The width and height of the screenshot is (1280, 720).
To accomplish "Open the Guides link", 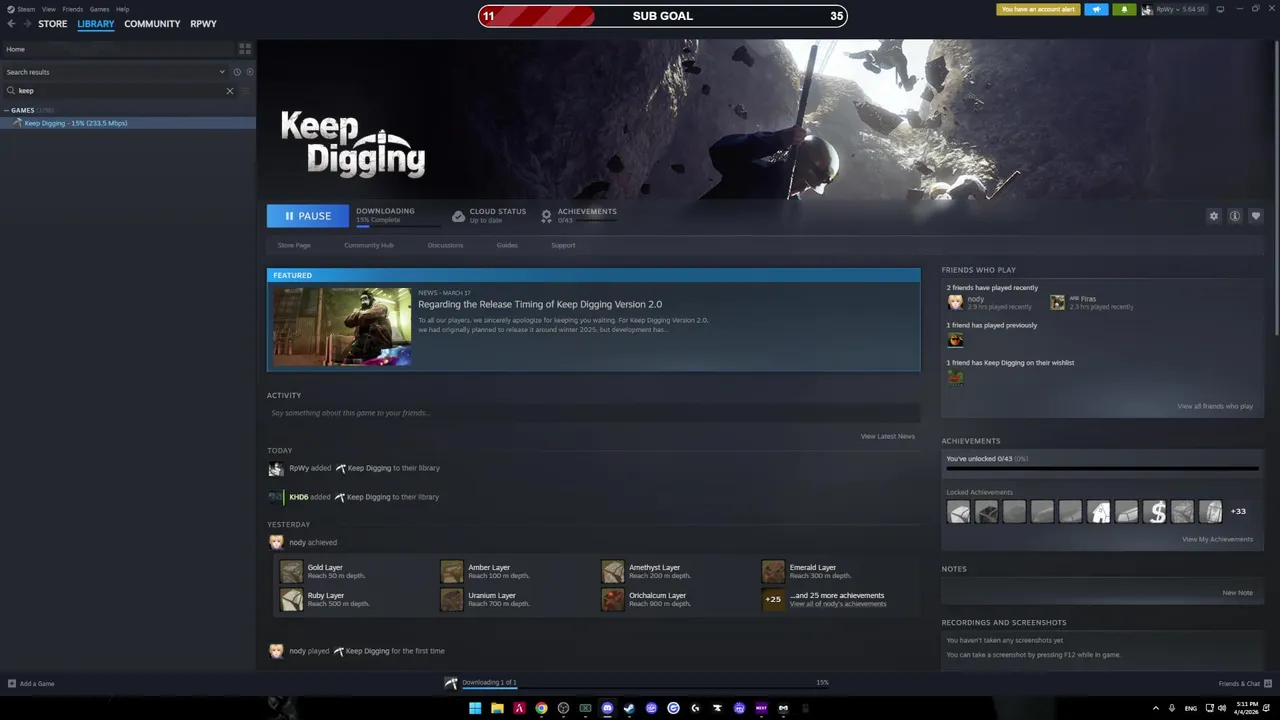I will point(507,245).
